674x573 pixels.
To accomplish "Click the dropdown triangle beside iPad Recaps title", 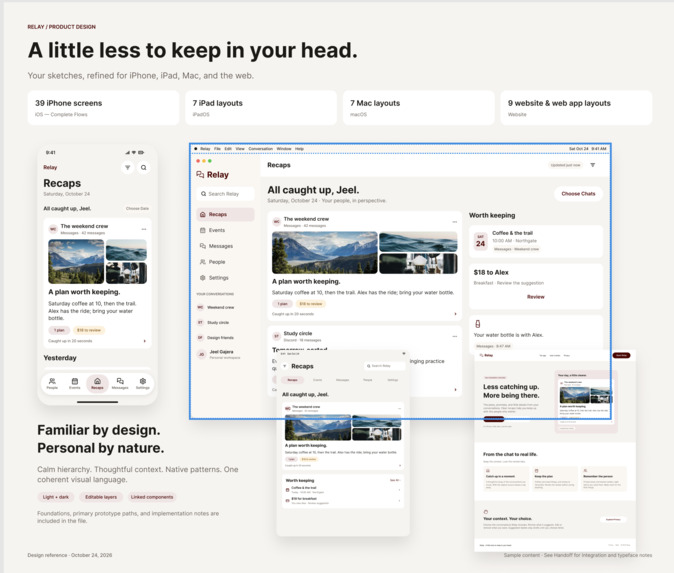I will point(285,366).
